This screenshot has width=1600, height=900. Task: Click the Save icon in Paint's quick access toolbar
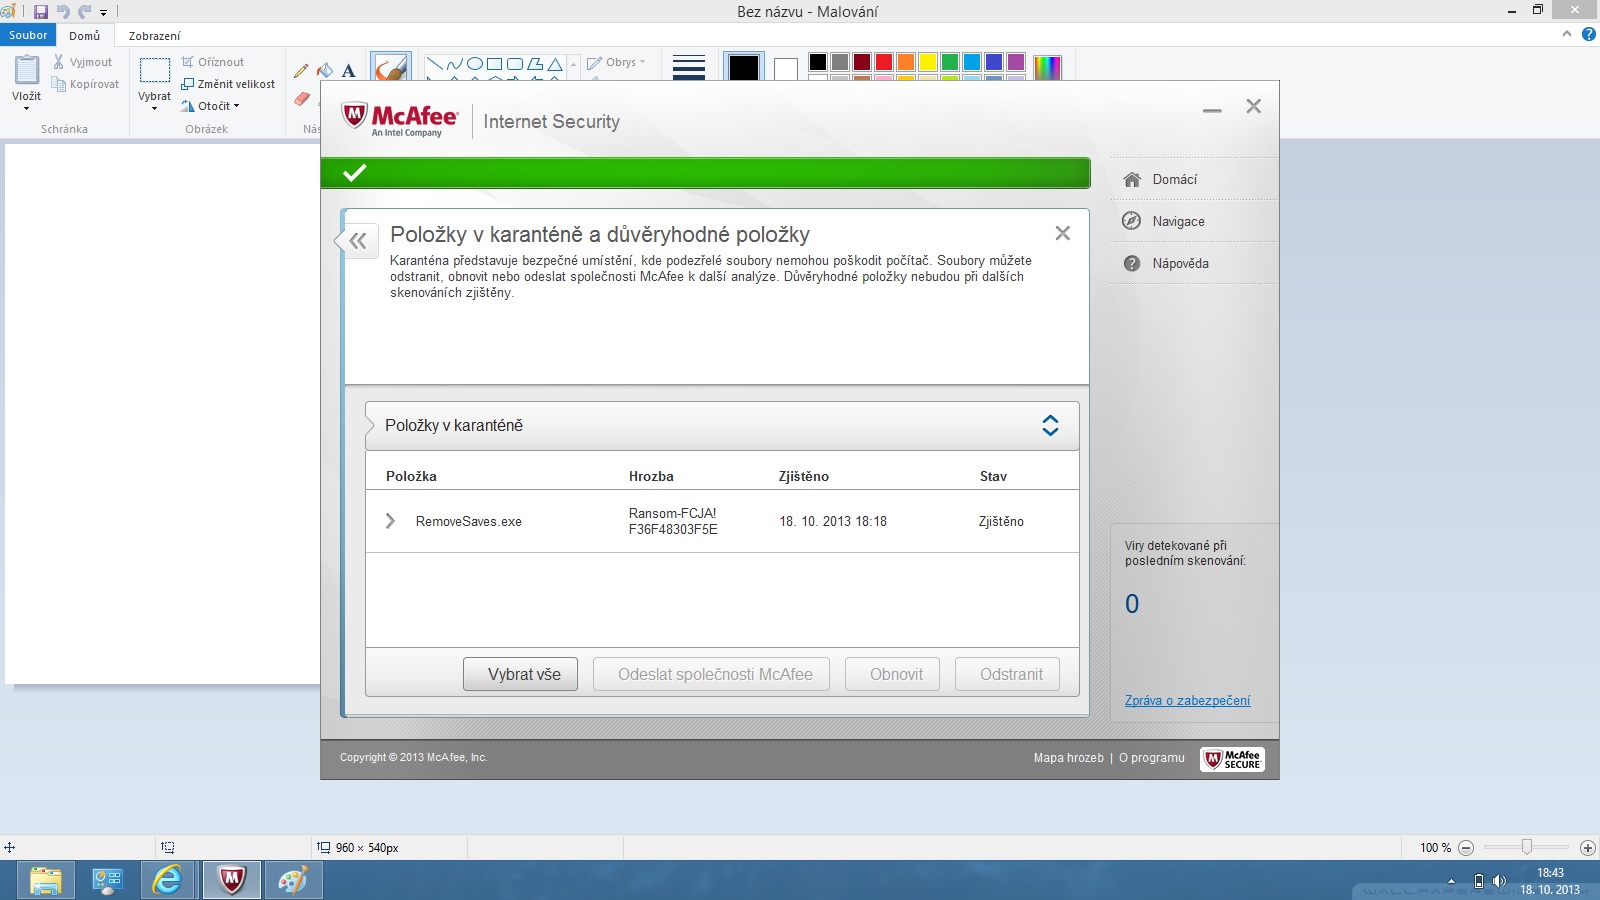click(x=41, y=12)
